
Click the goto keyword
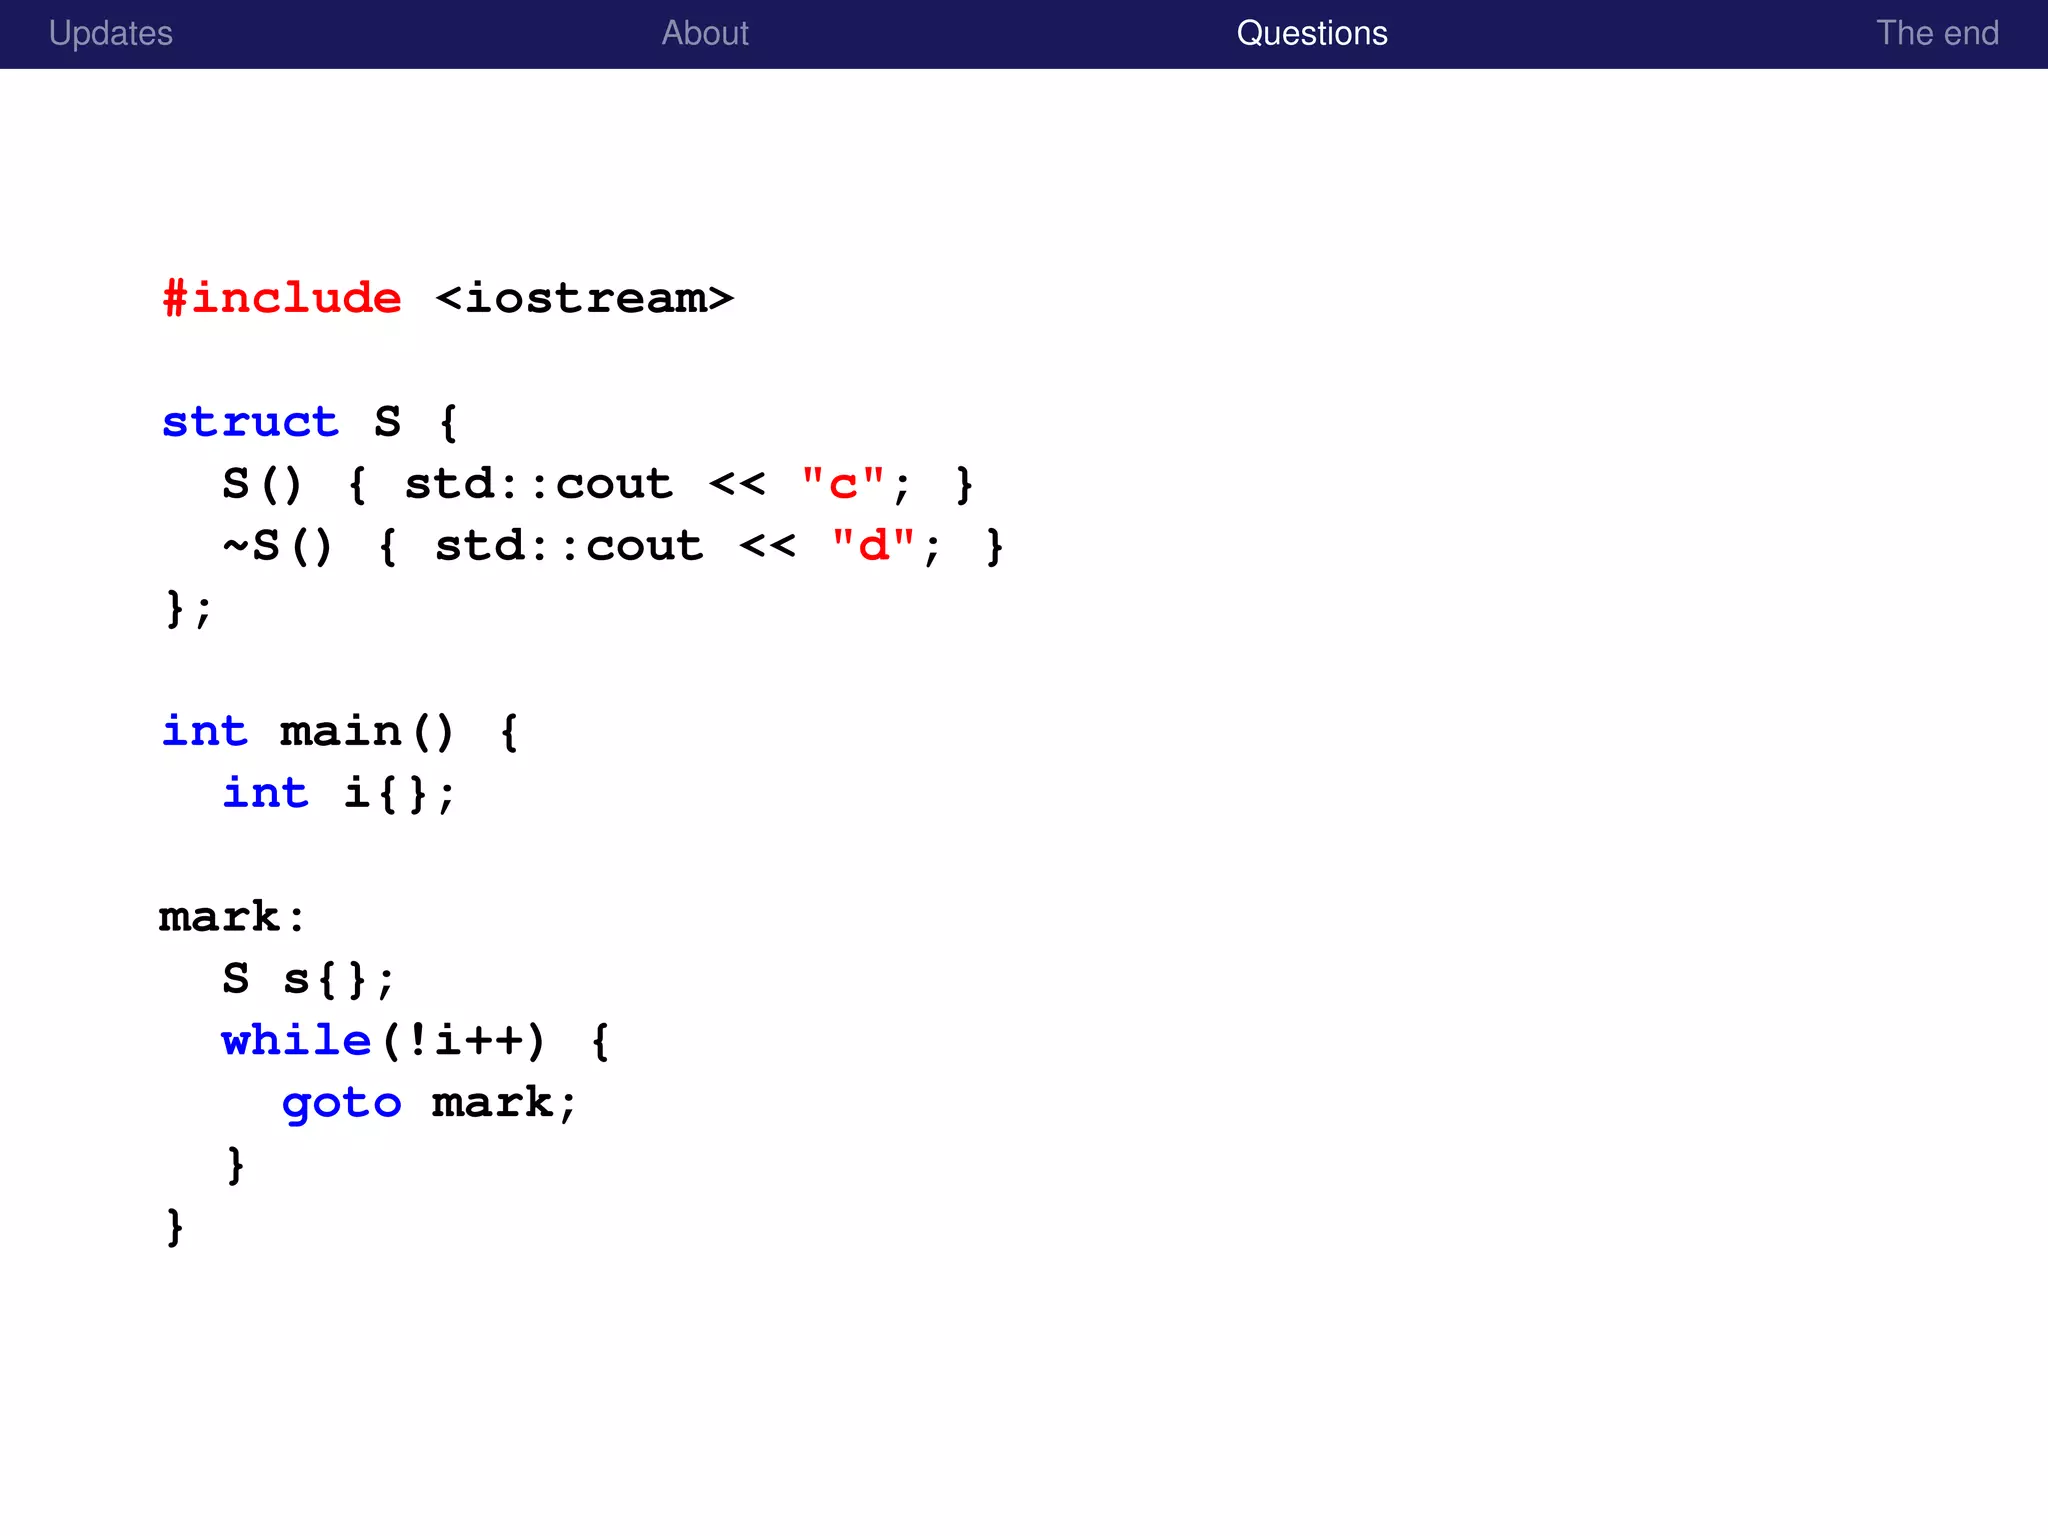(341, 1103)
